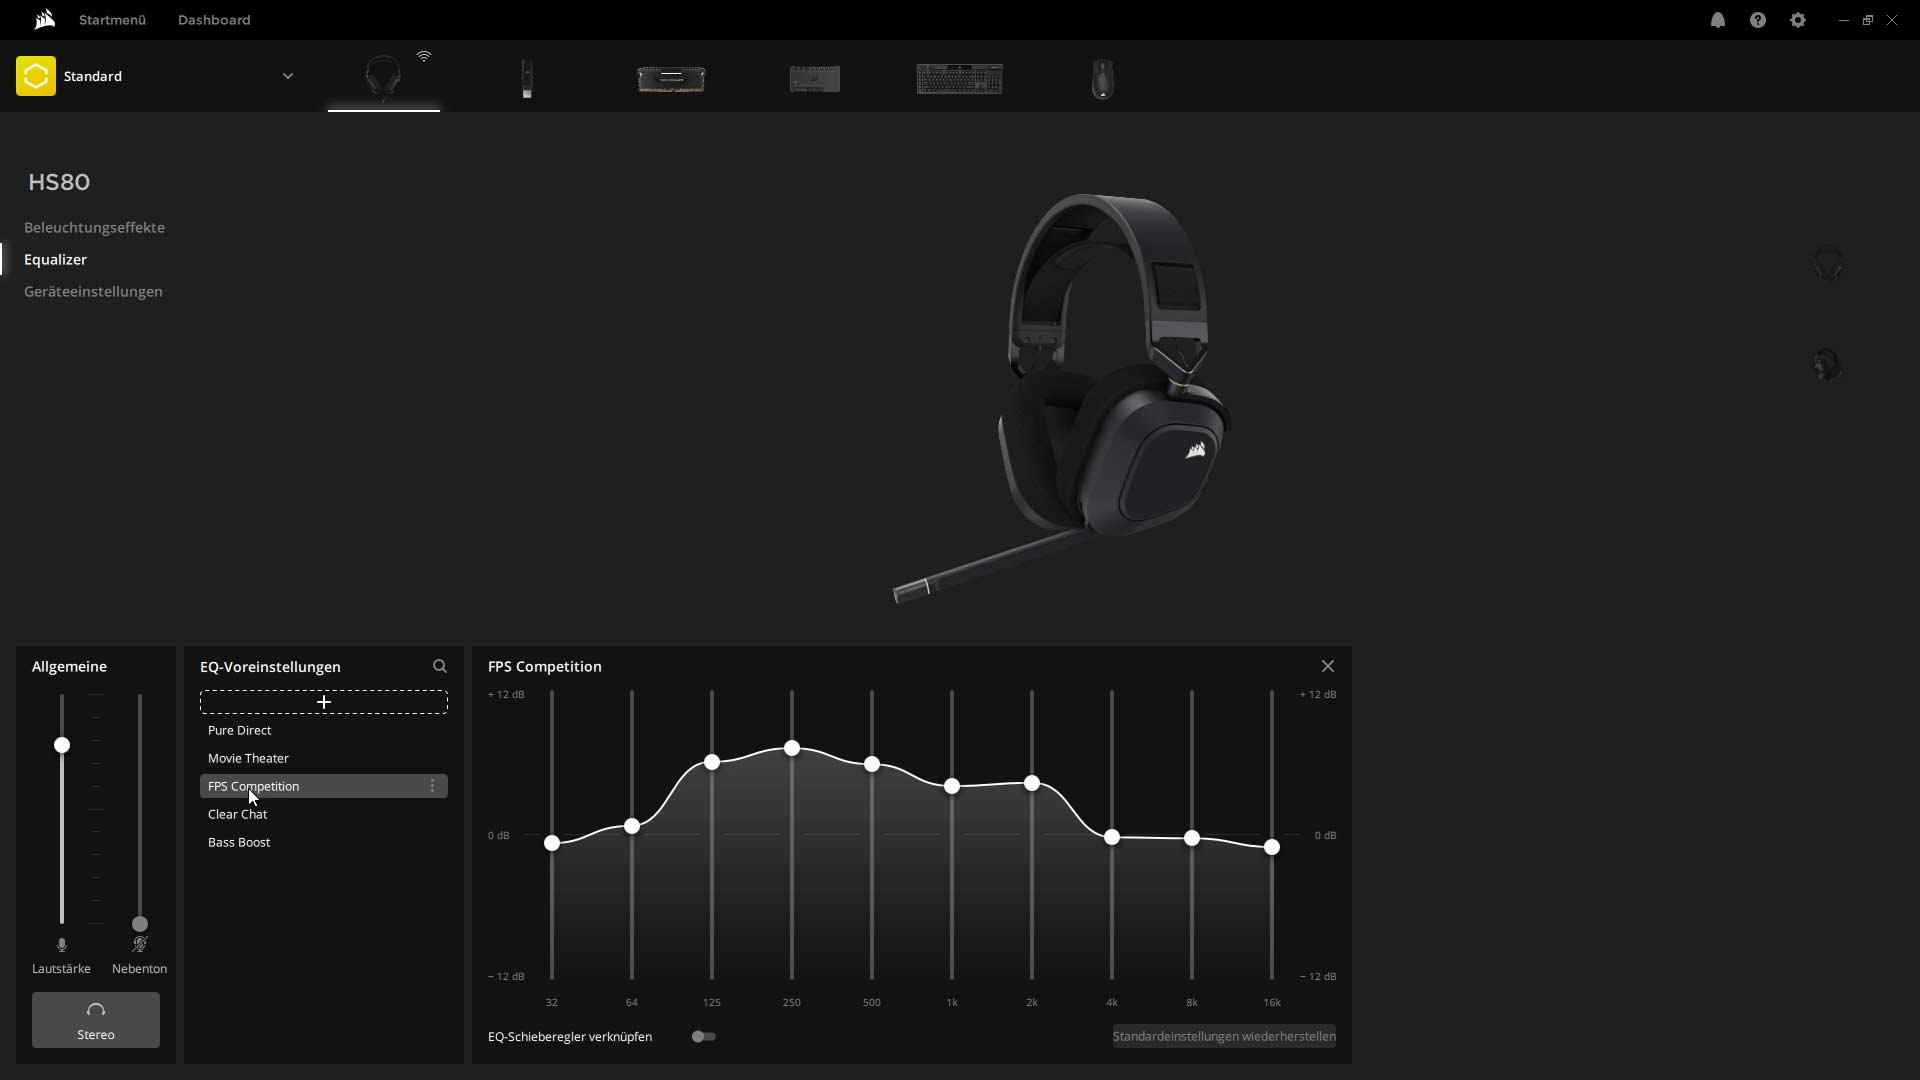Screen dimensions: 1920x1080
Task: Go to Beleuchtungseffekte section
Action: tap(94, 228)
